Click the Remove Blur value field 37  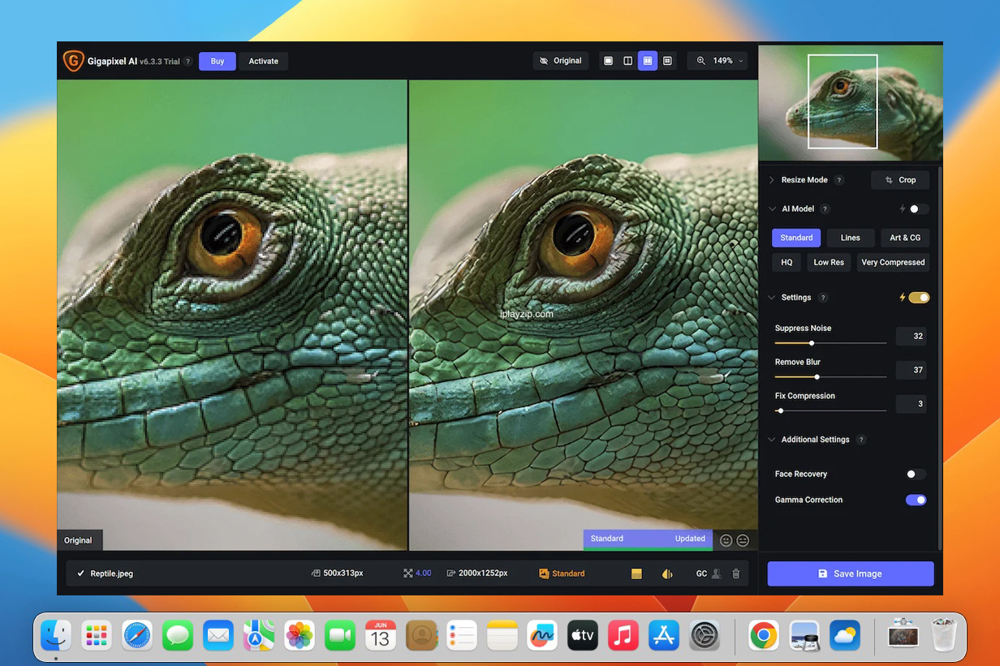click(x=911, y=370)
